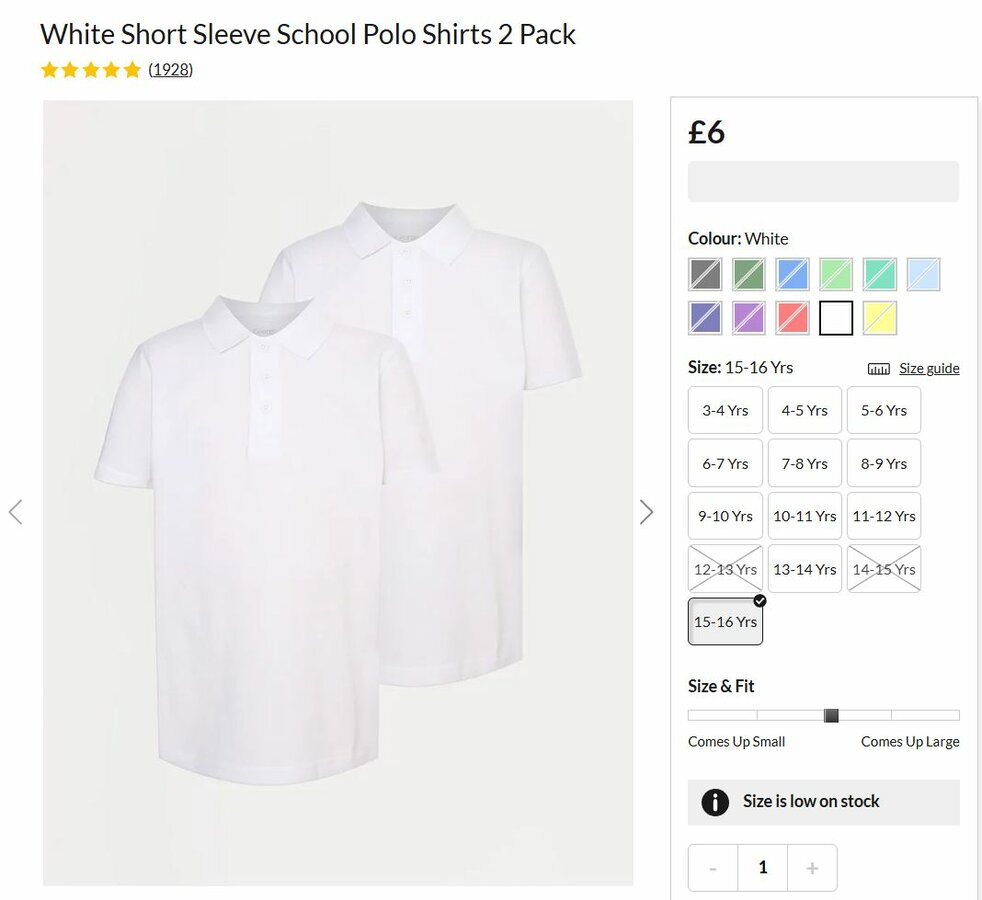Pick the purple colour swatch
This screenshot has width=982, height=900.
(748, 318)
